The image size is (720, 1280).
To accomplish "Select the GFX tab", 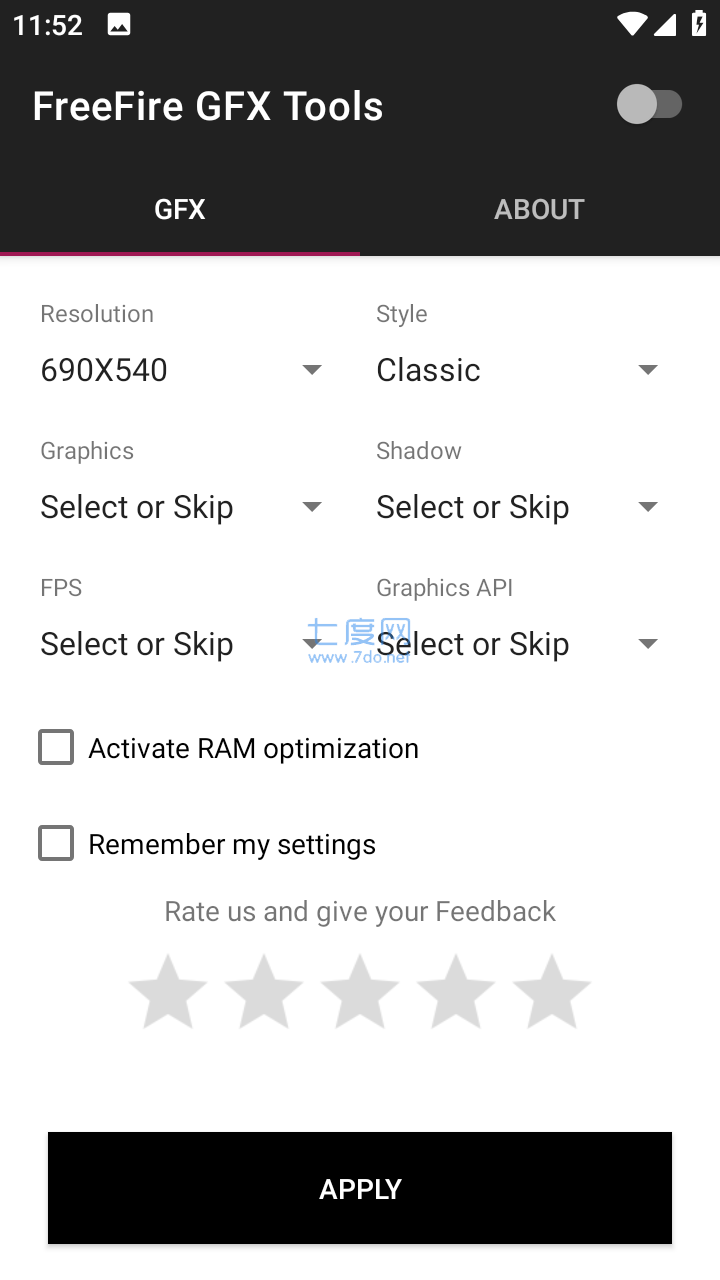I will click(180, 209).
